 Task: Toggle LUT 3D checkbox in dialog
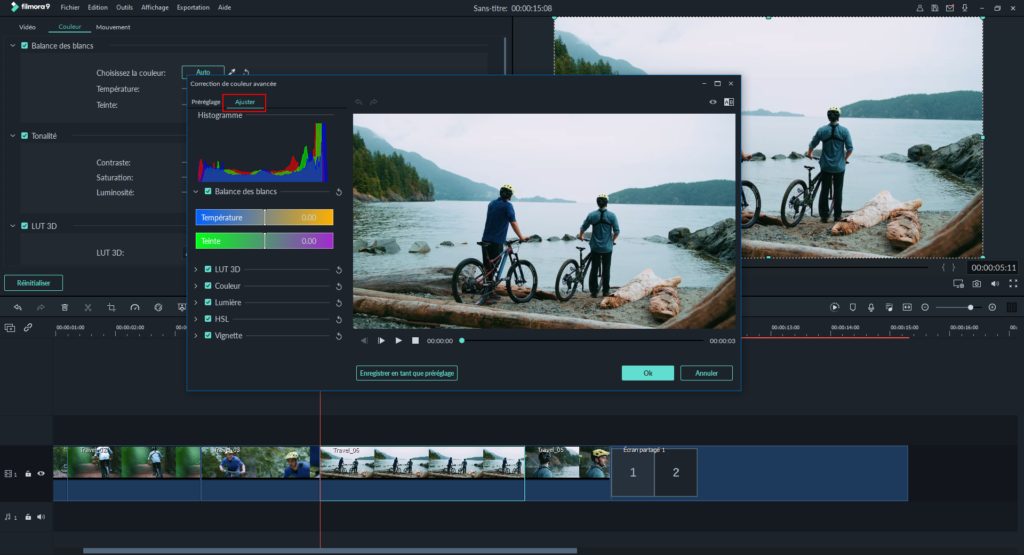click(208, 269)
